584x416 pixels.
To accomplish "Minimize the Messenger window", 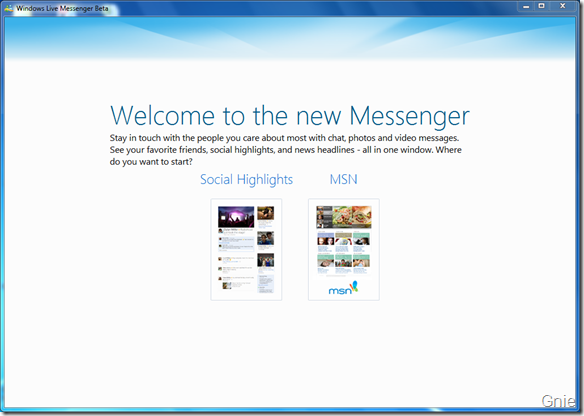I will click(526, 6).
